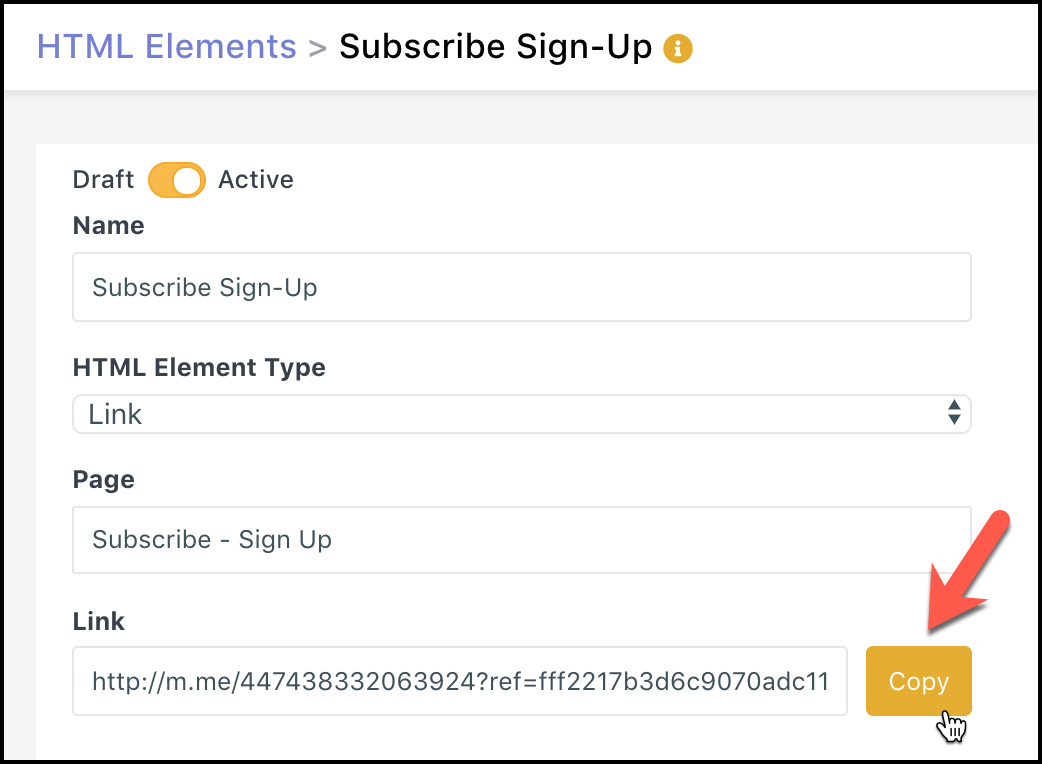
Task: Click the Subscribe Sign-Up page title
Action: (495, 48)
